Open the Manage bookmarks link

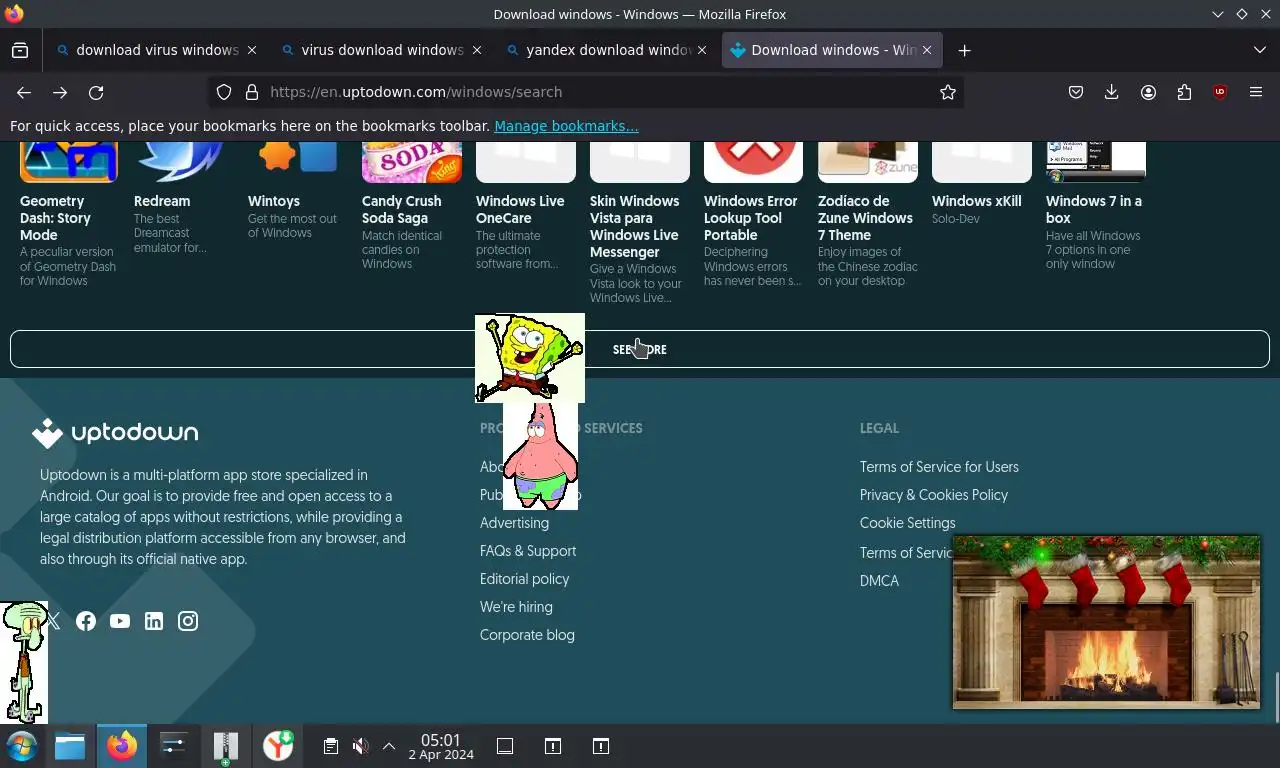click(566, 126)
